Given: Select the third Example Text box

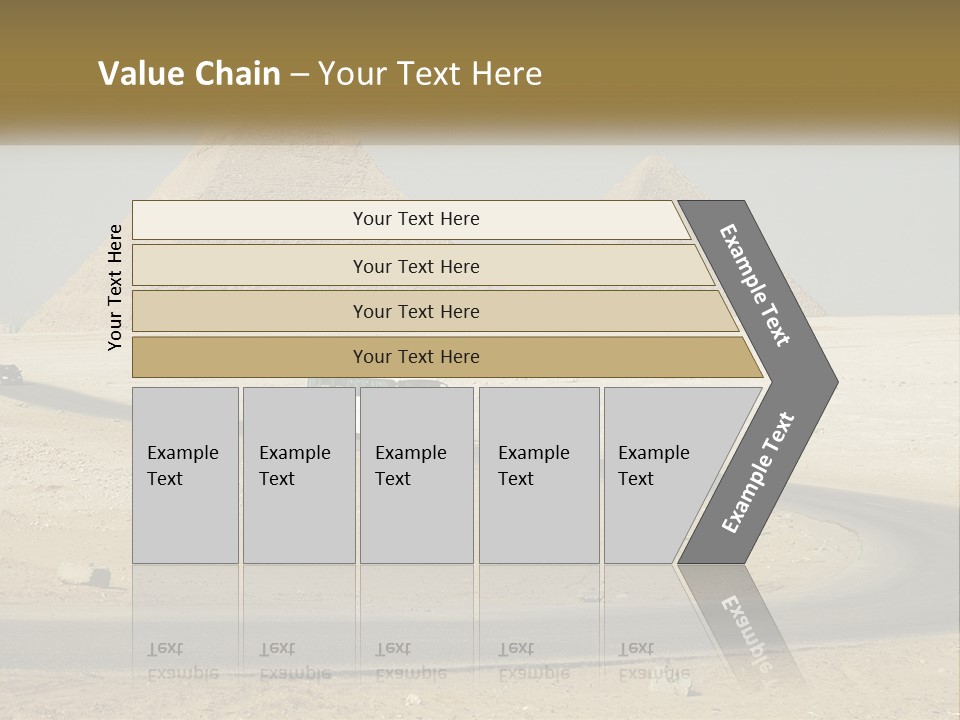Looking at the screenshot, I should point(416,475).
